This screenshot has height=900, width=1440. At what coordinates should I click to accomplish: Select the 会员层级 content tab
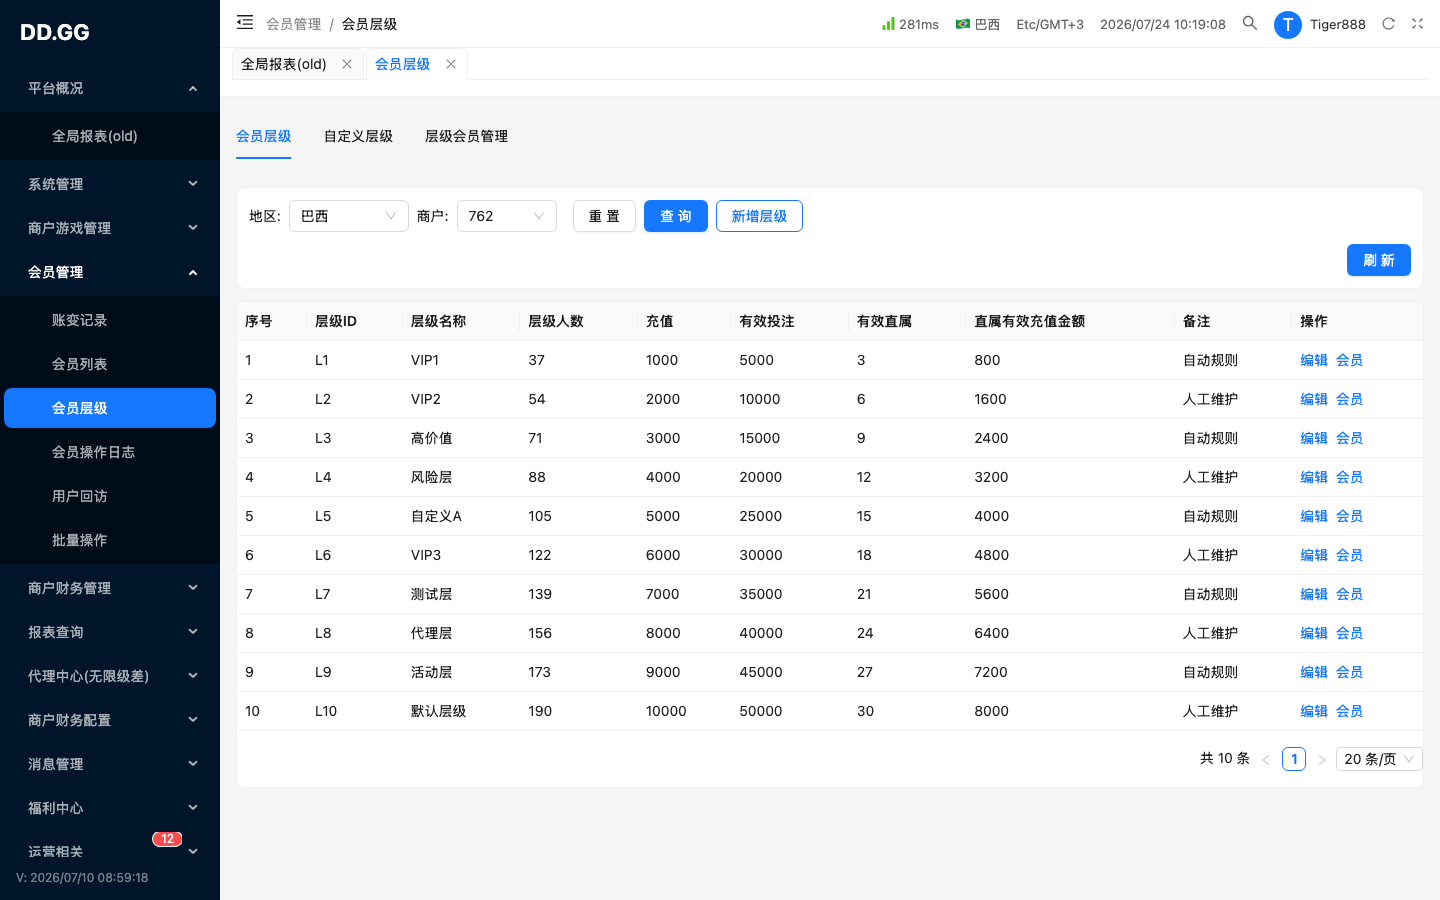[x=264, y=136]
